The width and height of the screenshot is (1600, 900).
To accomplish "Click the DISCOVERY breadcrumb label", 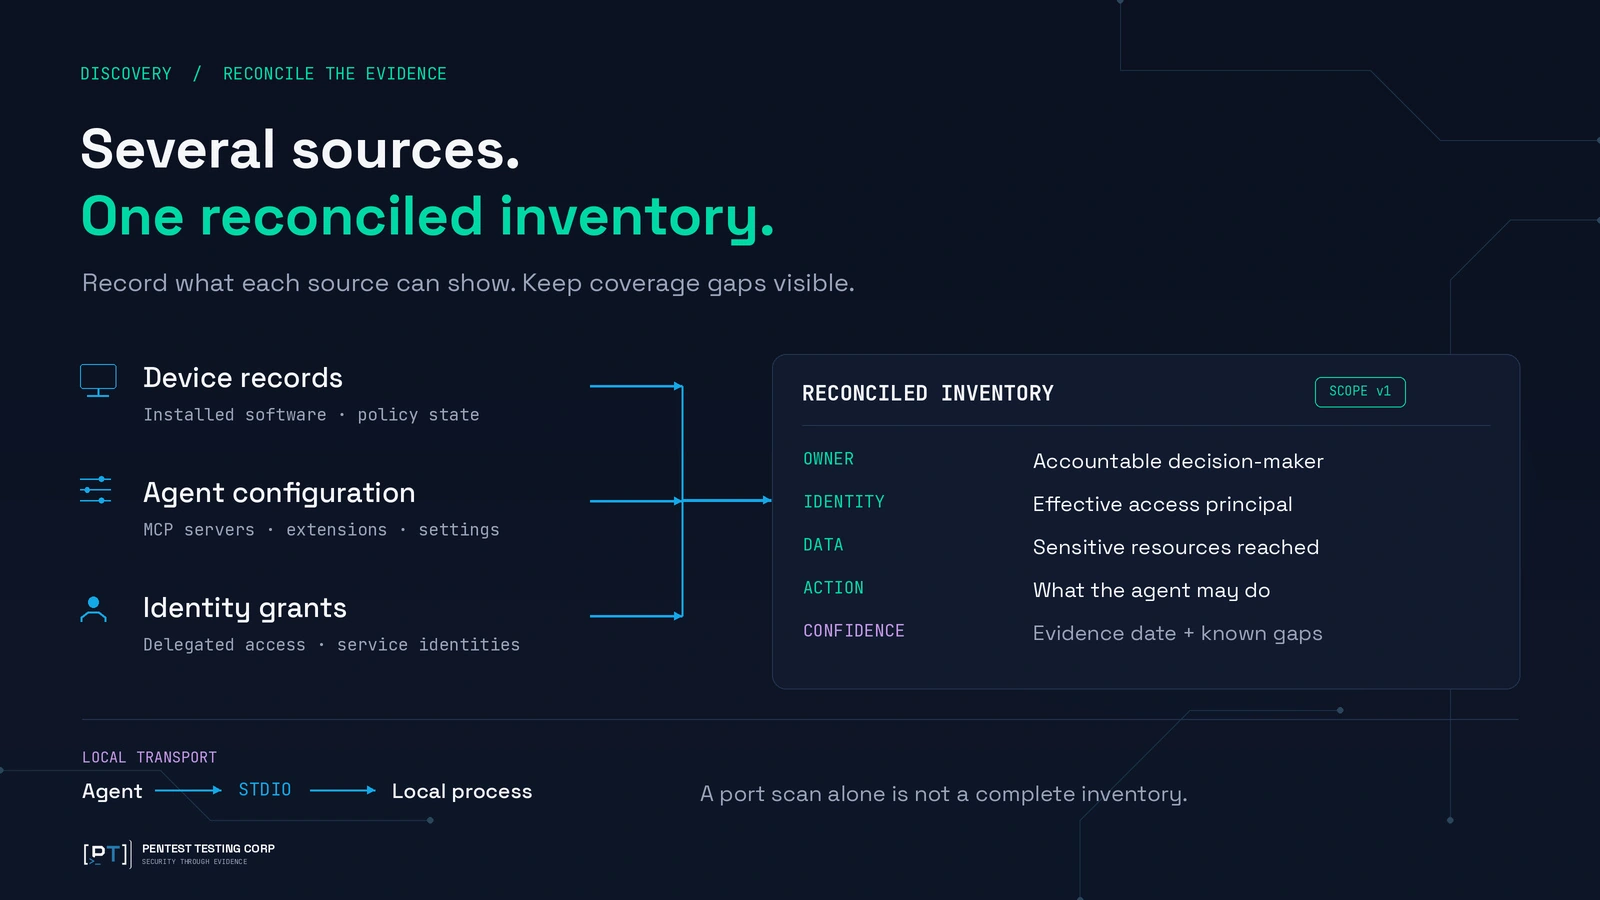I will point(126,74).
